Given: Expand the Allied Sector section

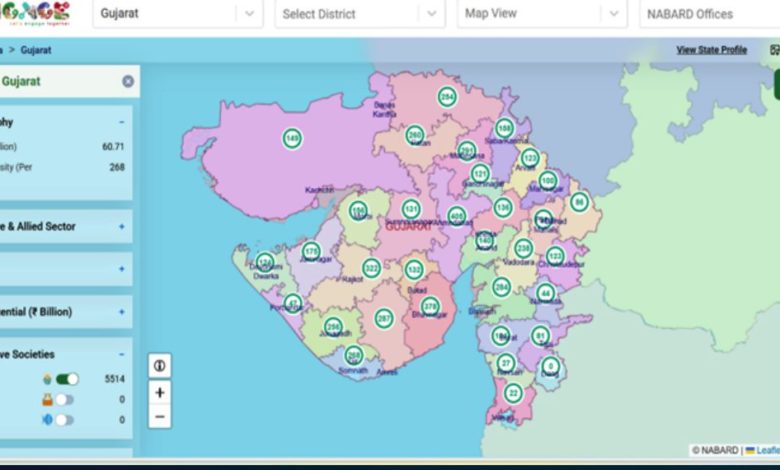Looking at the screenshot, I should pyautogui.click(x=121, y=227).
